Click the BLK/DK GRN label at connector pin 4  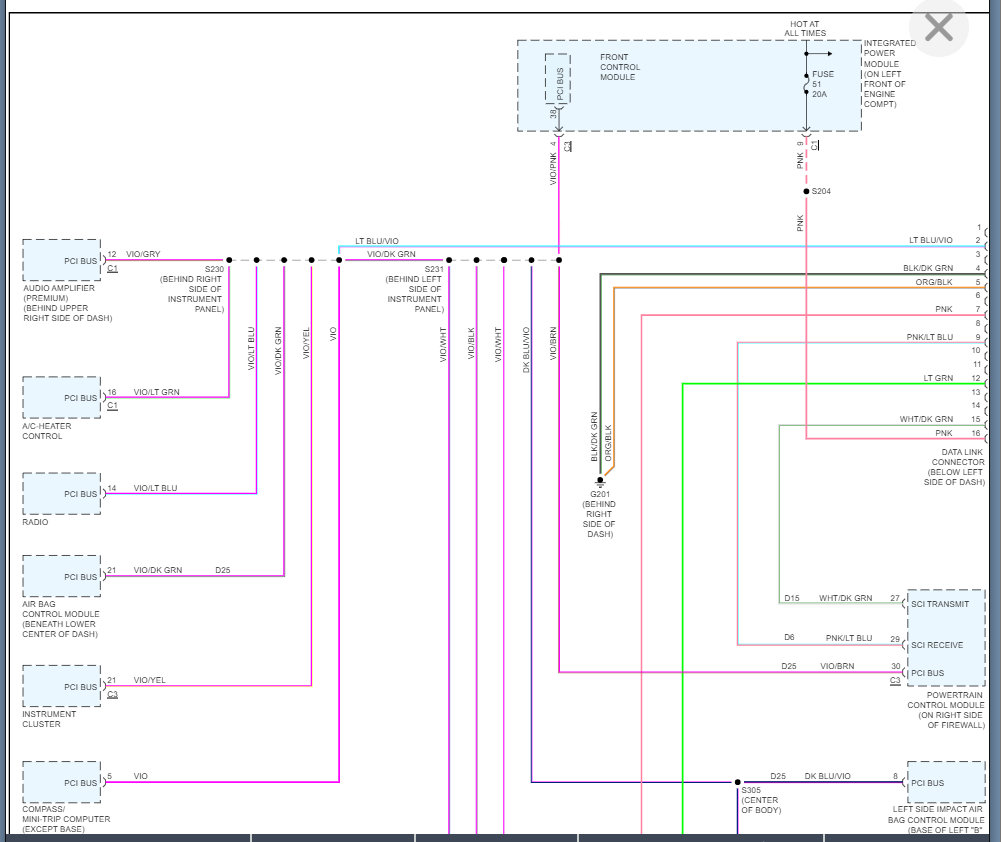928,268
